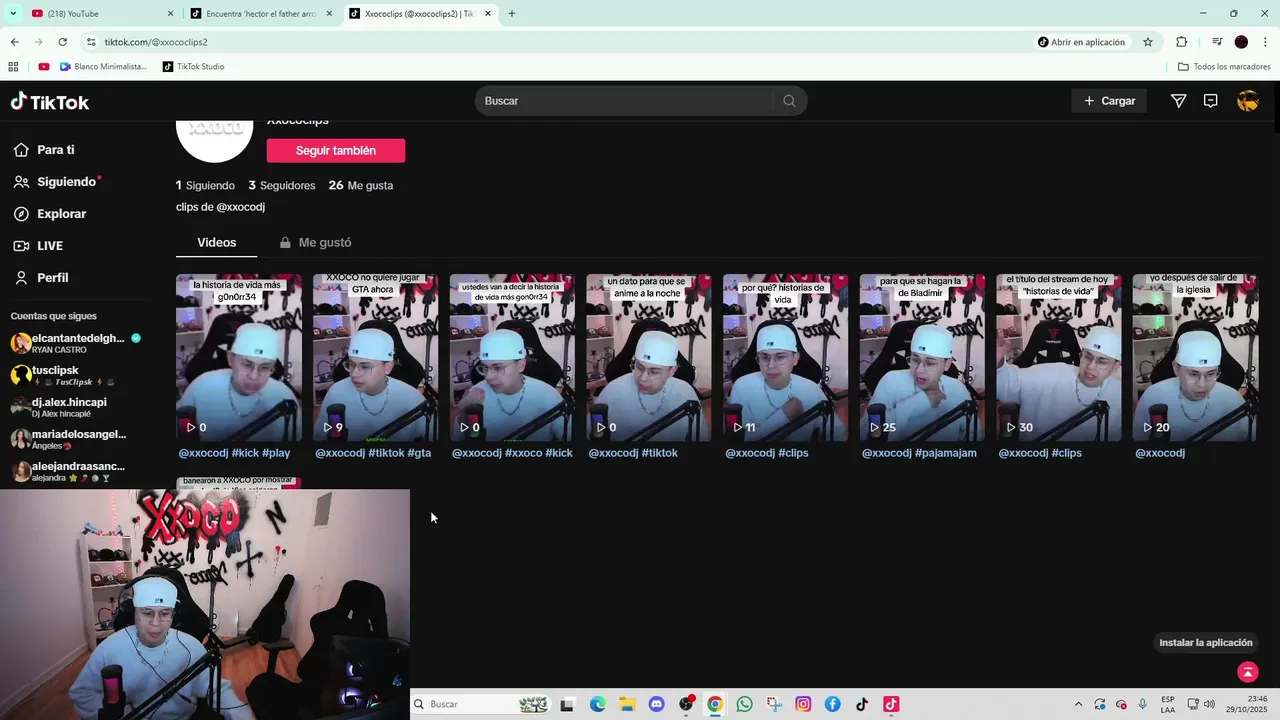Open the Chrome apps grid in bookmarks bar
This screenshot has height=720, width=1280.
(13, 67)
